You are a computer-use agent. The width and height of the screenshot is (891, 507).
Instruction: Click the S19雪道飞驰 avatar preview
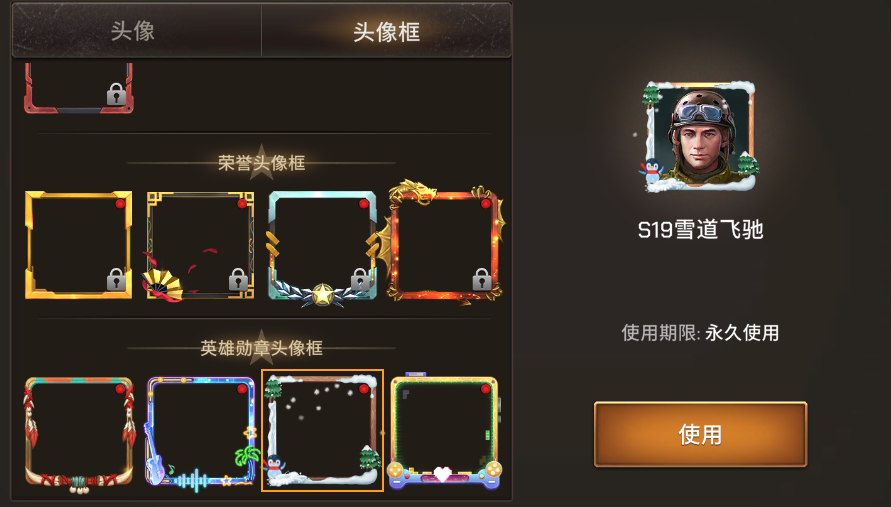tap(698, 137)
